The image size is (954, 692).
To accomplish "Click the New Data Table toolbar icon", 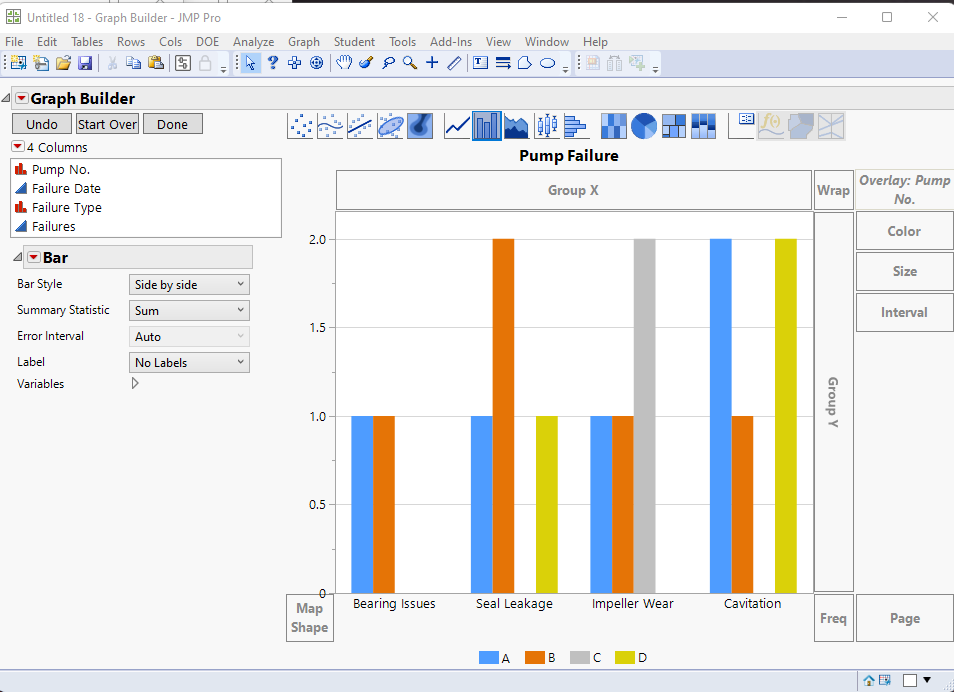I will tap(18, 63).
